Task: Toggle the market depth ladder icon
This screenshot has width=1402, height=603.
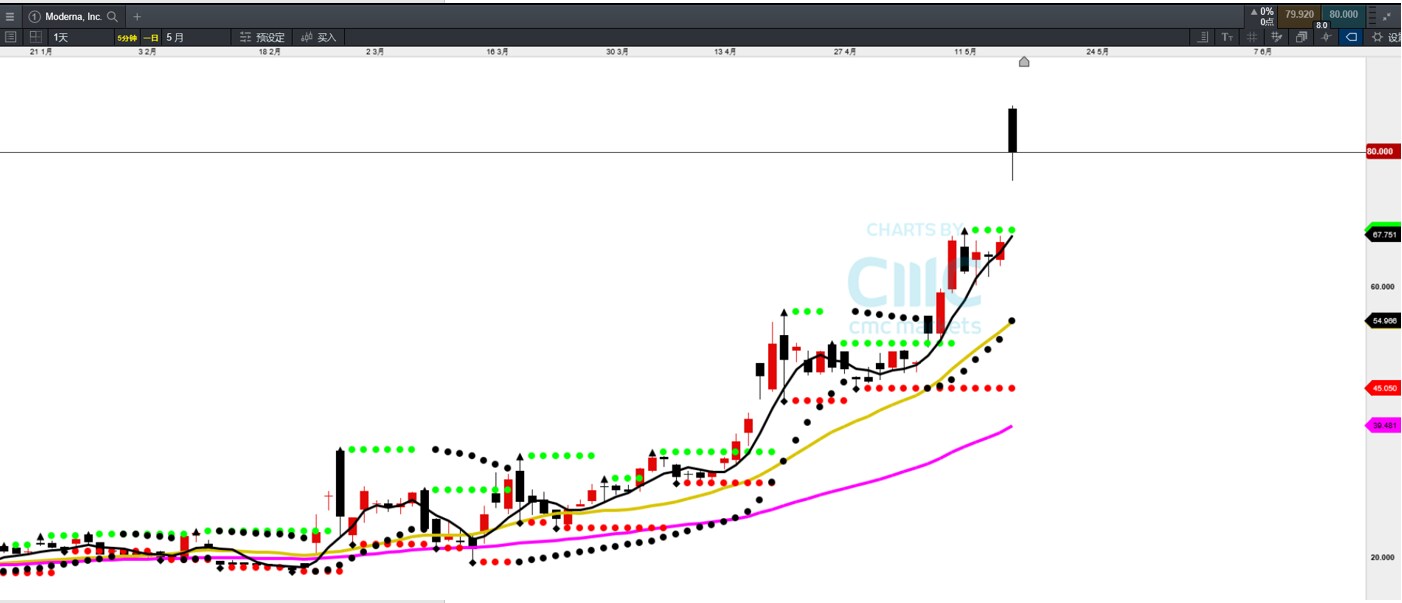Action: (1370, 16)
